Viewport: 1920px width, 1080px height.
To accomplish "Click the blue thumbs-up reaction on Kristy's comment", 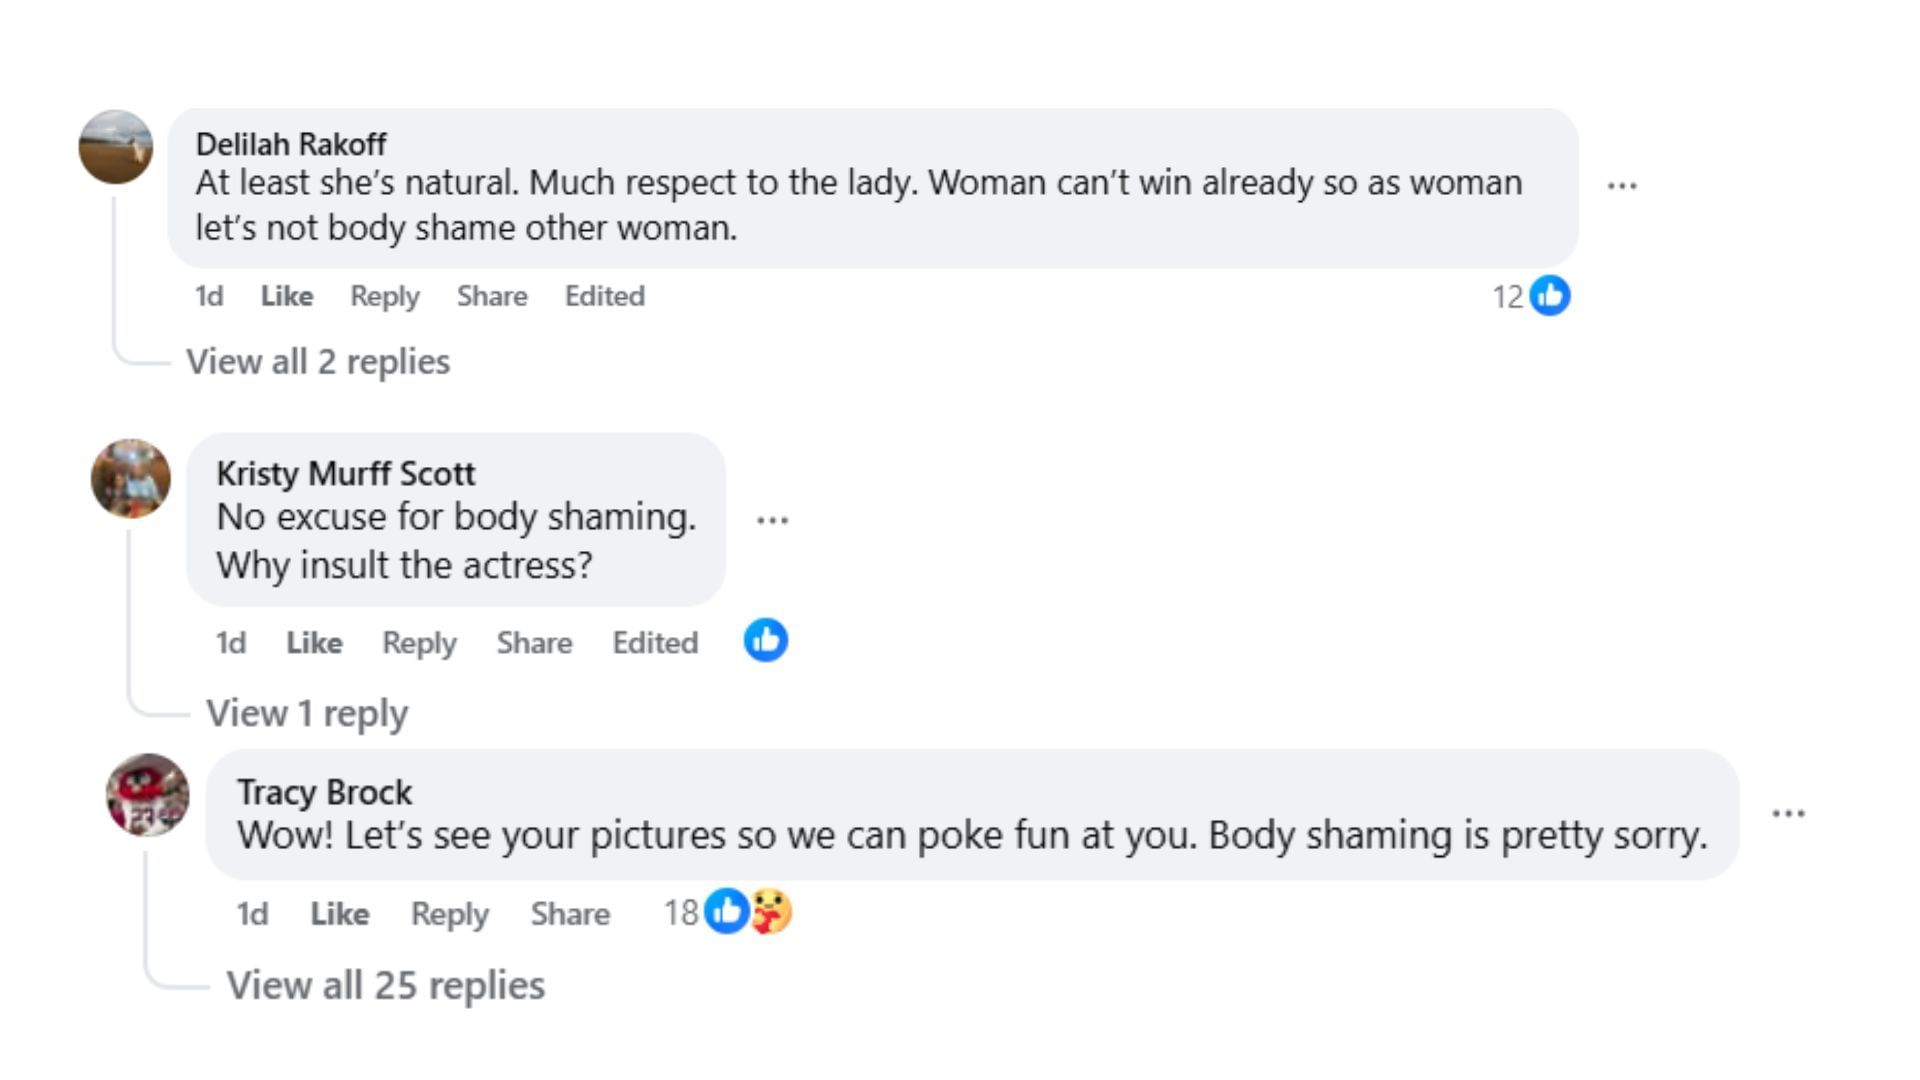I will [x=766, y=641].
